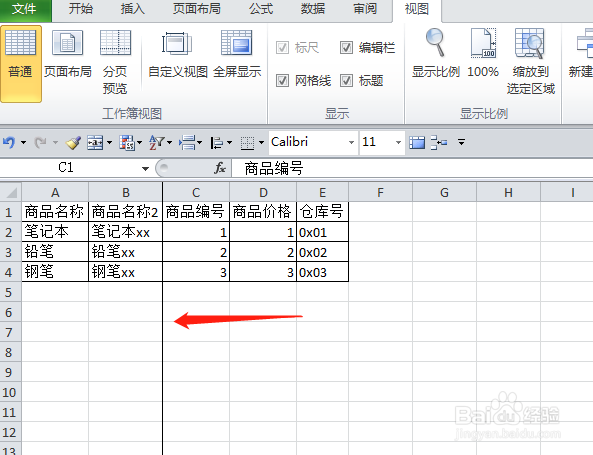
Task: Open Customize Quick Access Toolbar arrow
Action: [x=461, y=143]
